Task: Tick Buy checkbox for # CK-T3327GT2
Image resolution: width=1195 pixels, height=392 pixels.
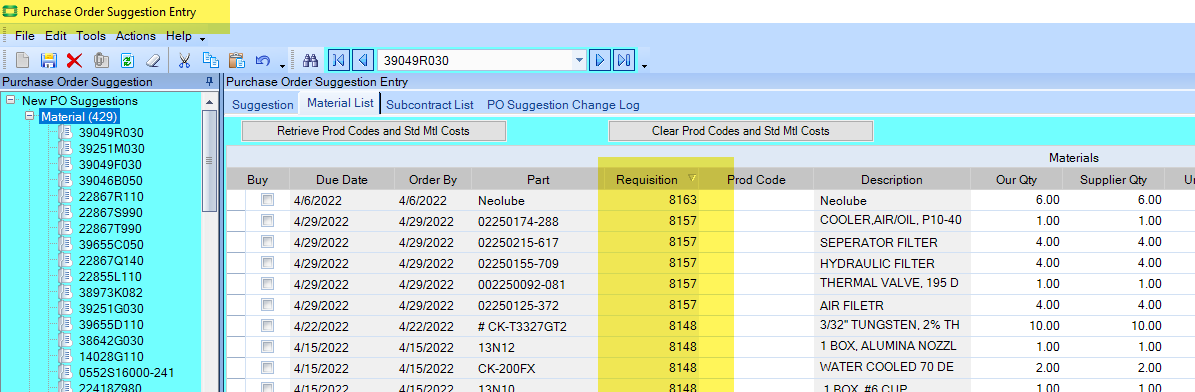Action: coord(268,326)
